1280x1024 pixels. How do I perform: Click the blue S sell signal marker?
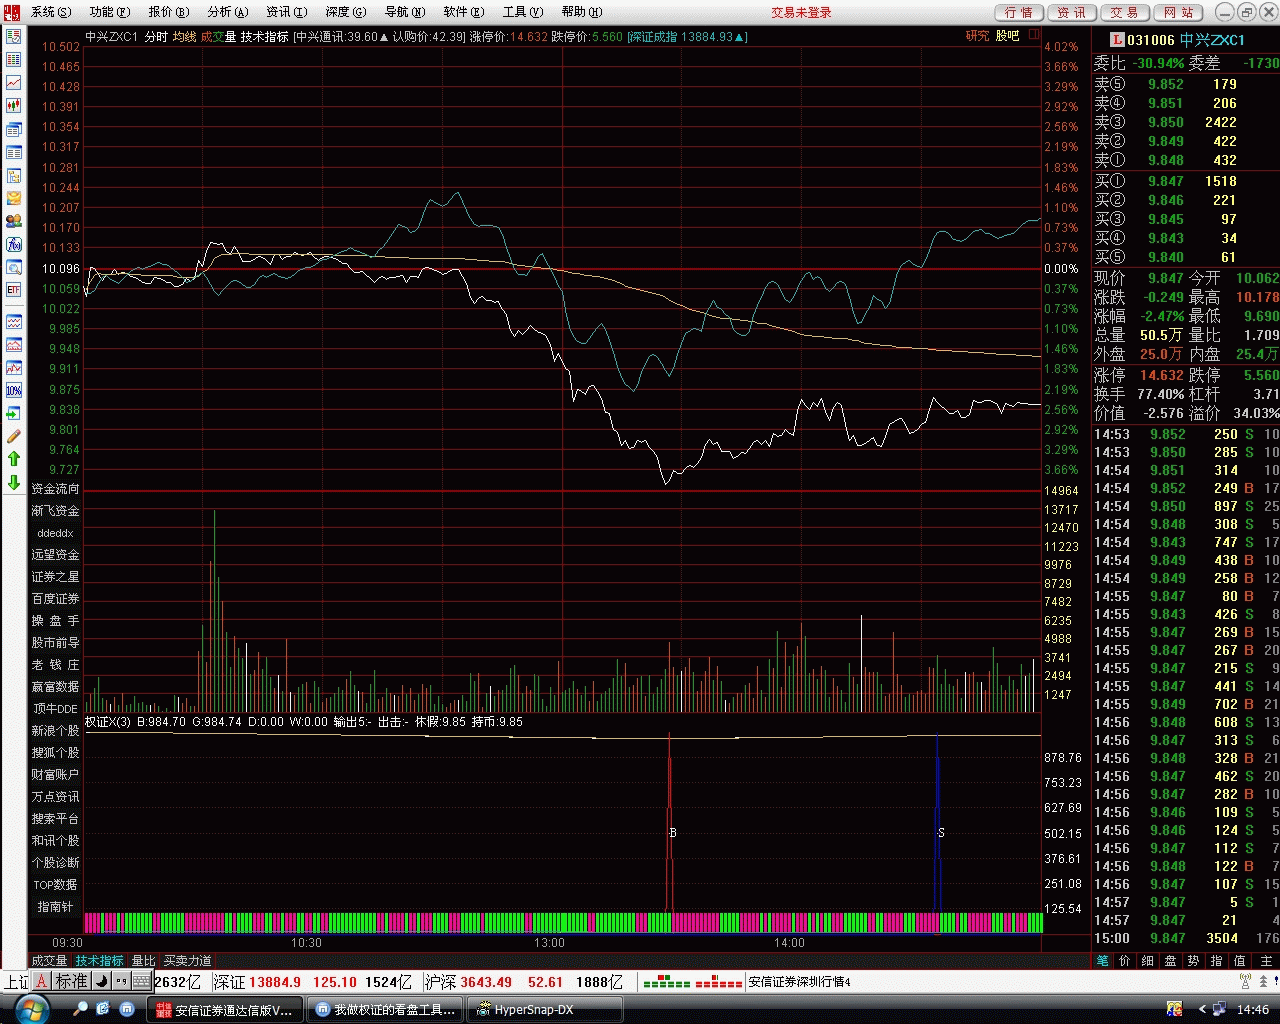point(941,833)
